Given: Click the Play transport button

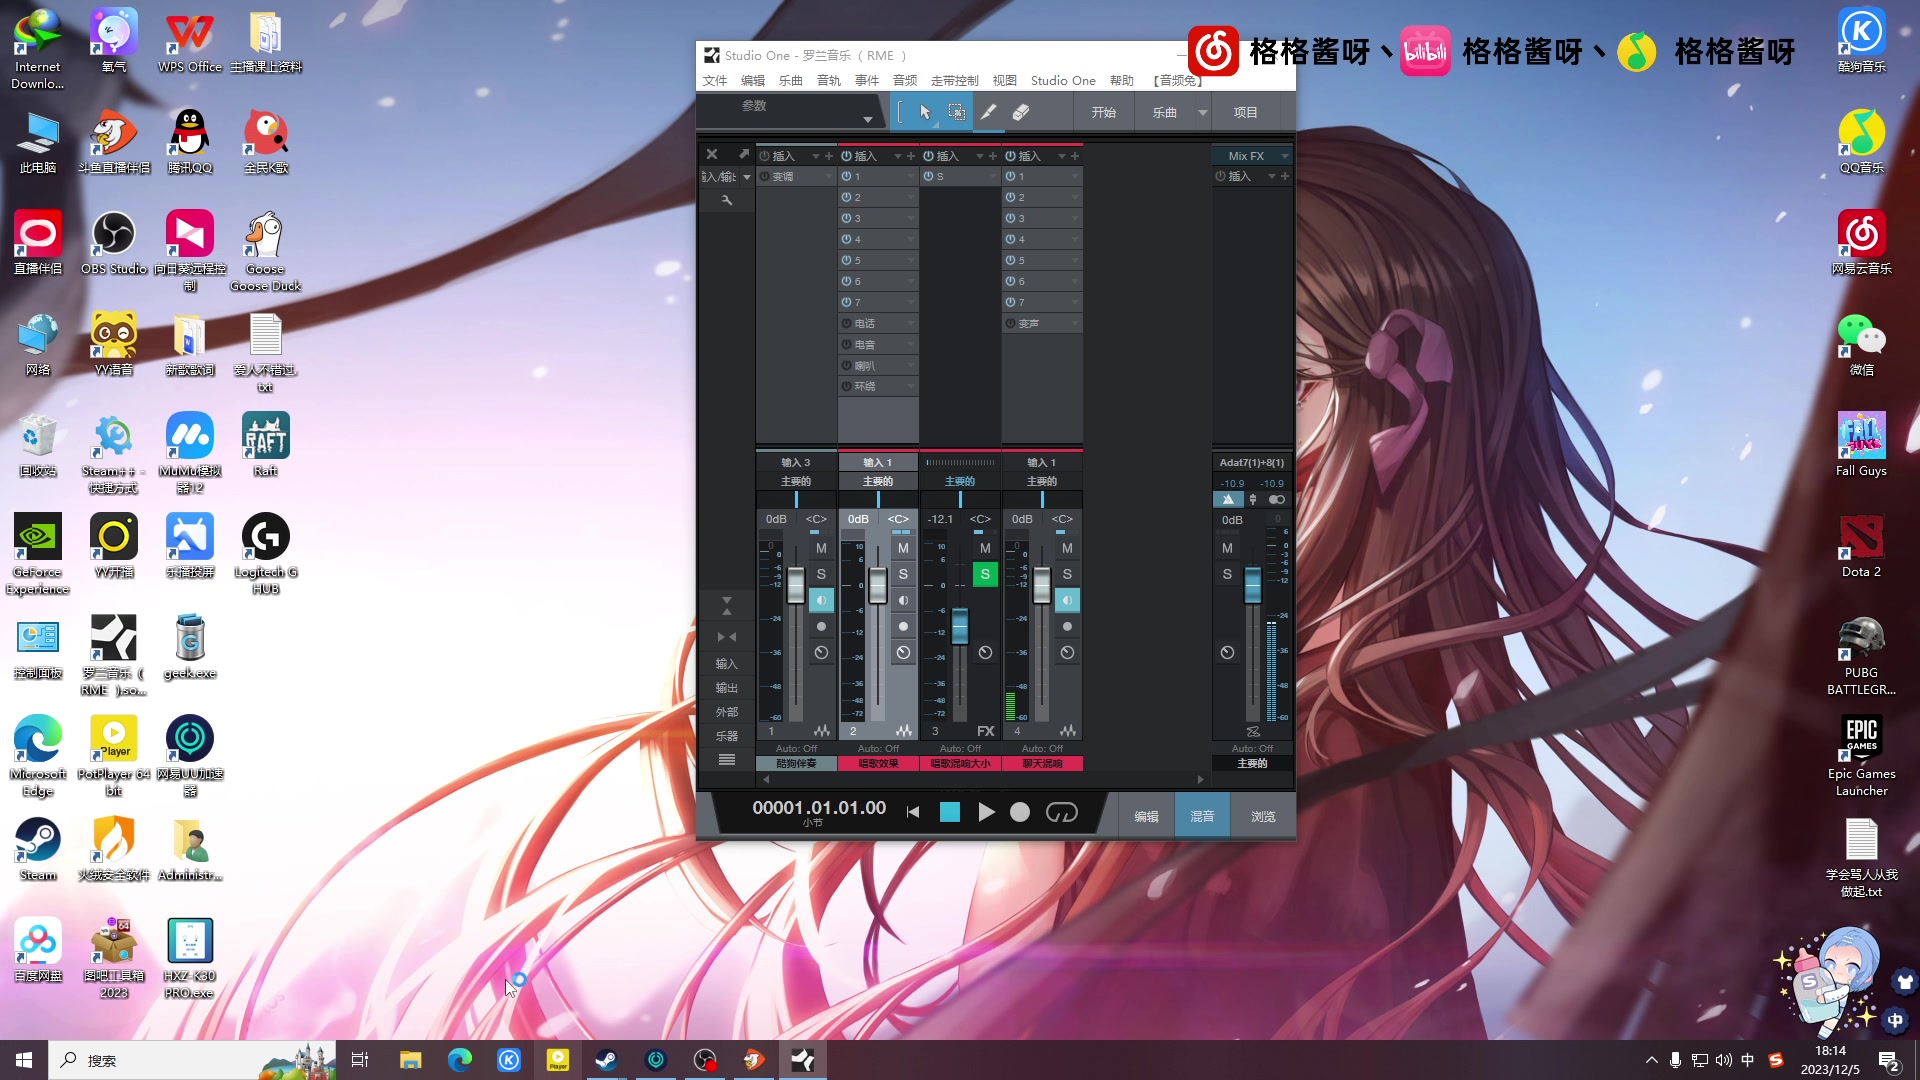Looking at the screenshot, I should 986,812.
